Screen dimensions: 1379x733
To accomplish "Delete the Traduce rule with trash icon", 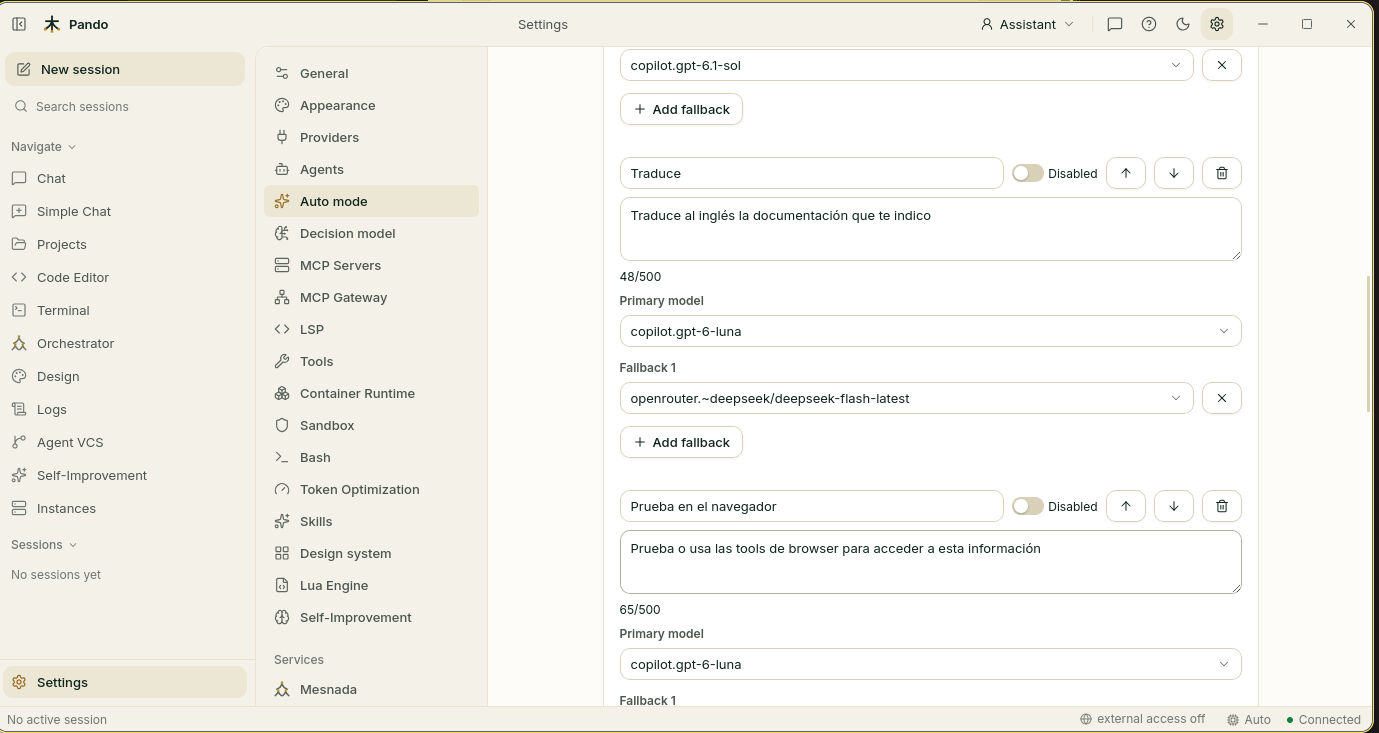I will (1222, 173).
